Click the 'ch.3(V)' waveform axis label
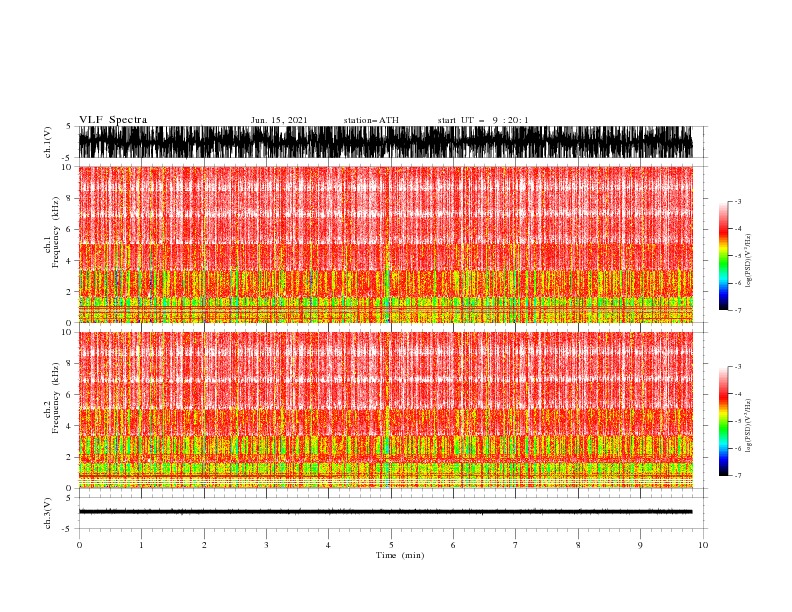792x612 pixels. [x=48, y=513]
